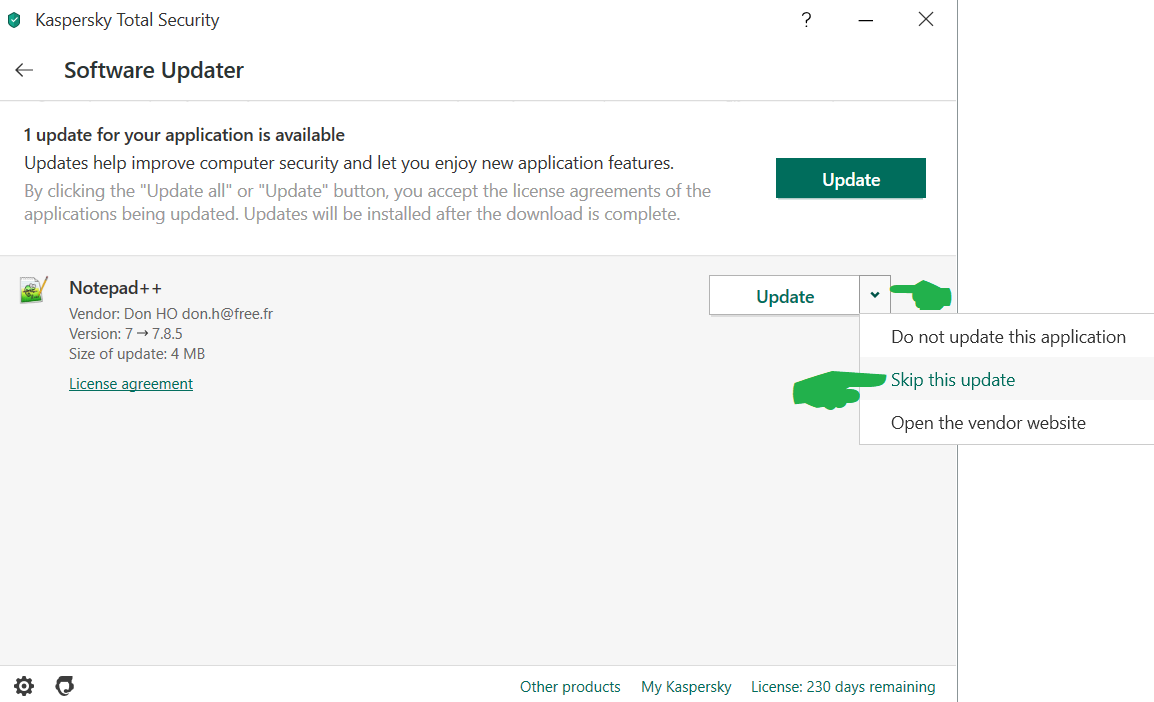Screen dimensions: 1154x702
Task: Close the Kaspersky Total Security window
Action: [x=926, y=20]
